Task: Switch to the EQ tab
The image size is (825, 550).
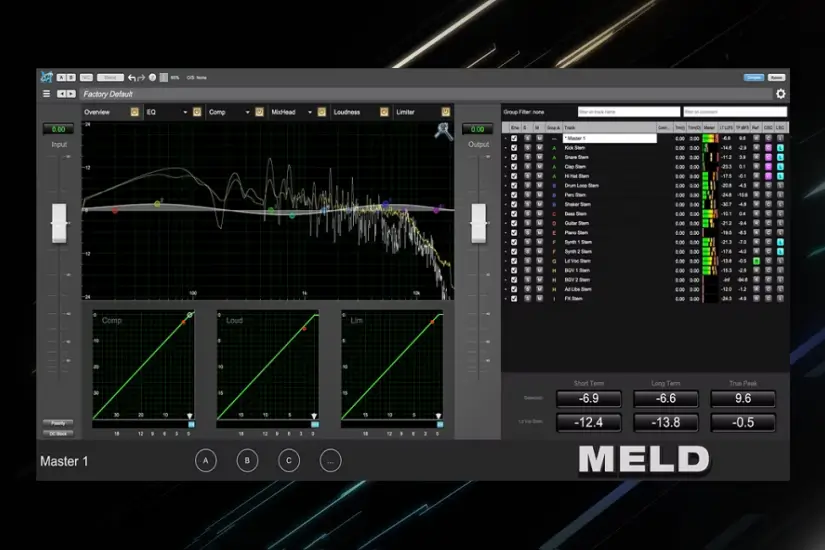Action: tap(151, 112)
